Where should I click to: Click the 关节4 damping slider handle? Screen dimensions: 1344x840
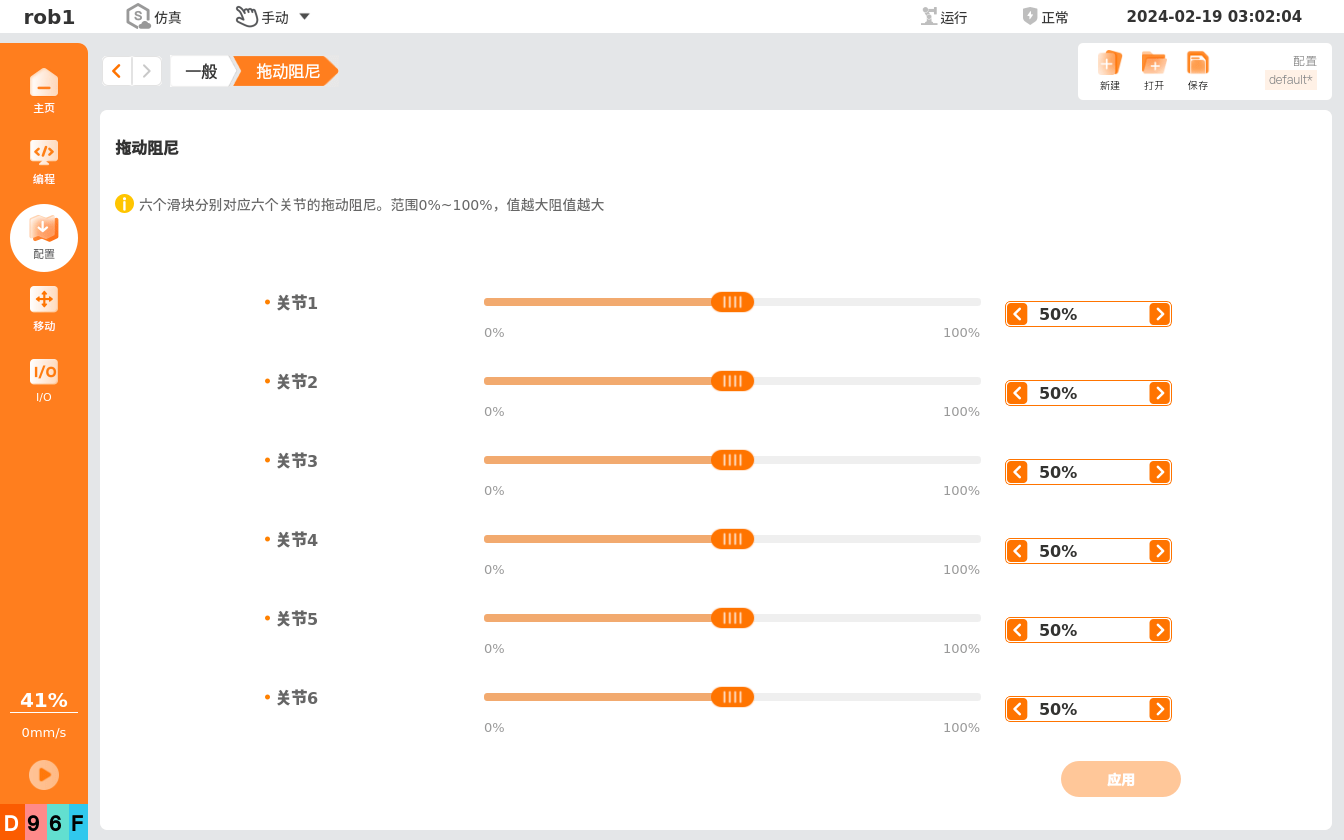point(733,539)
